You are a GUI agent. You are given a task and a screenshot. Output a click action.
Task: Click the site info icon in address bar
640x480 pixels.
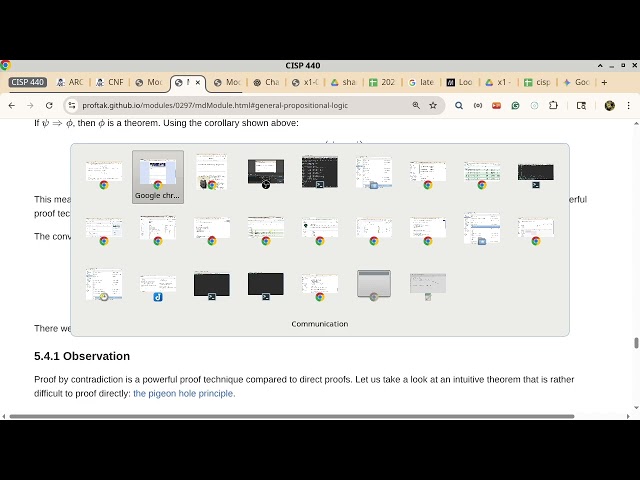point(72,105)
